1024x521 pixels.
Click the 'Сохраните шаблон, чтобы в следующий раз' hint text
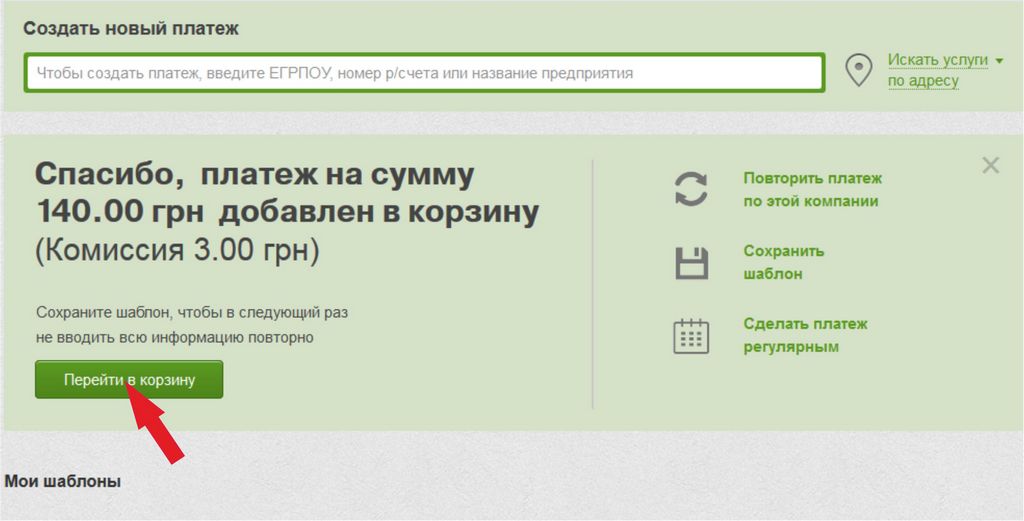tap(192, 312)
